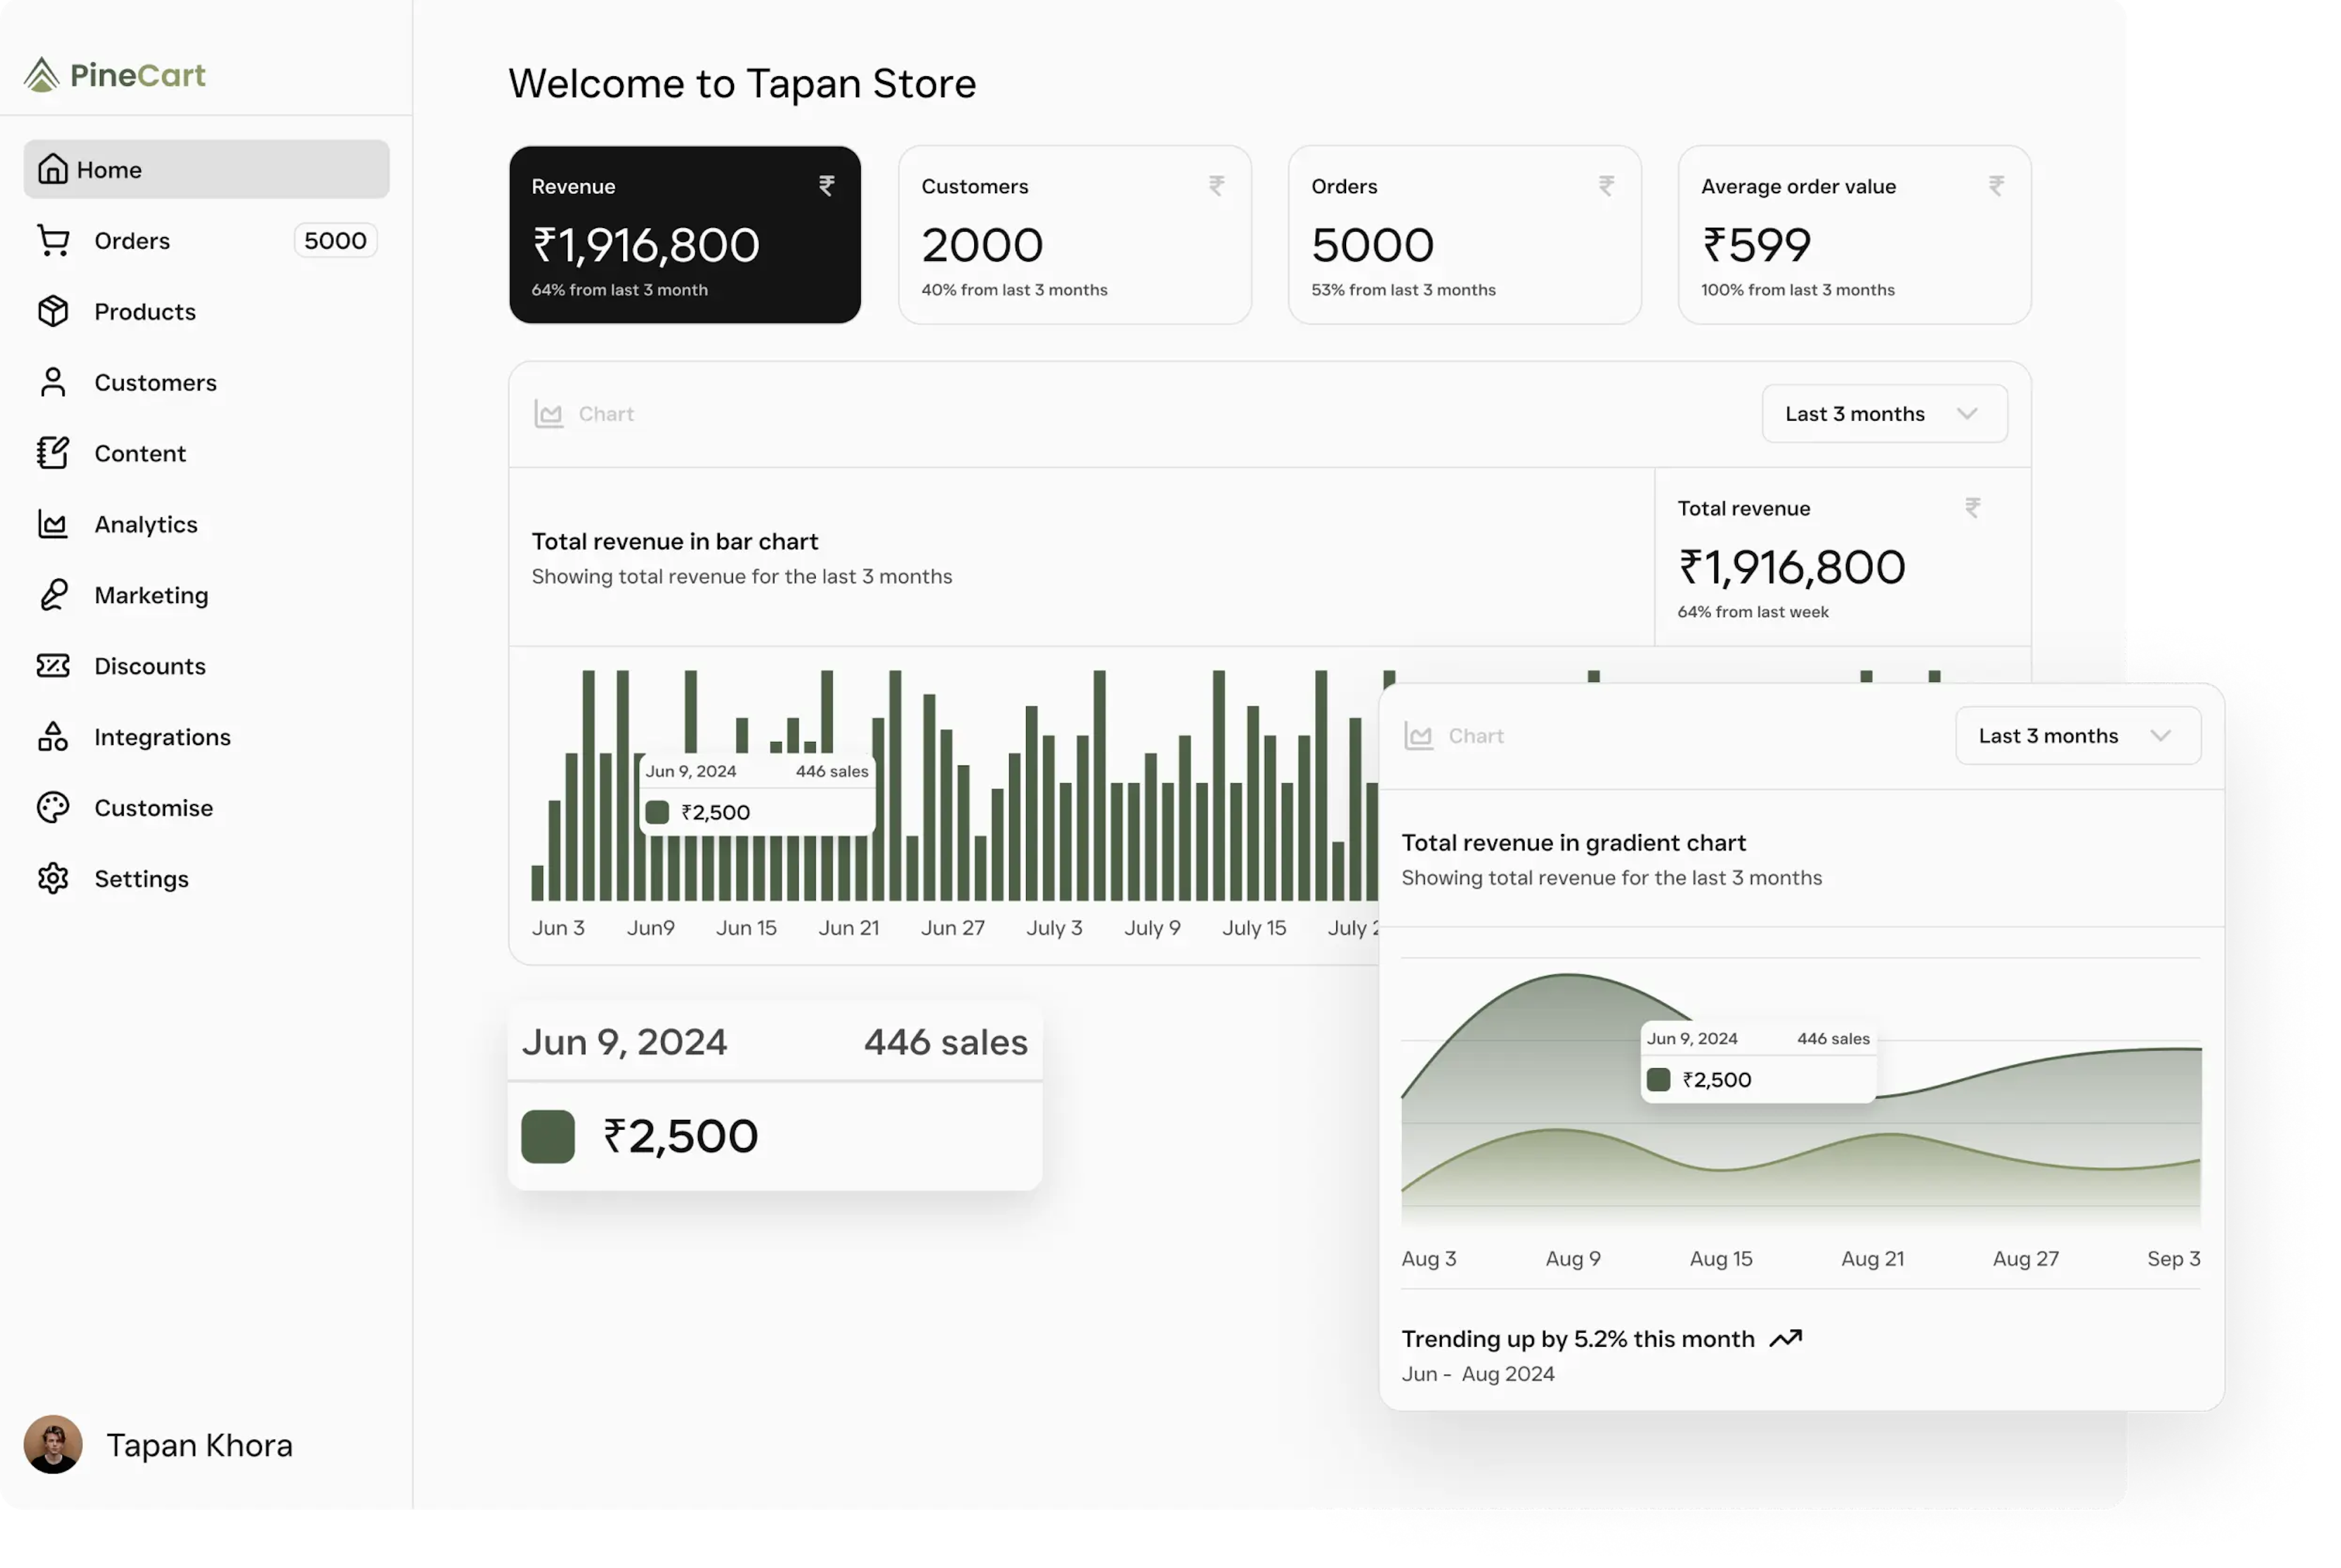Click the Tapan Khora user name
The image size is (2341, 1568).
click(200, 1446)
